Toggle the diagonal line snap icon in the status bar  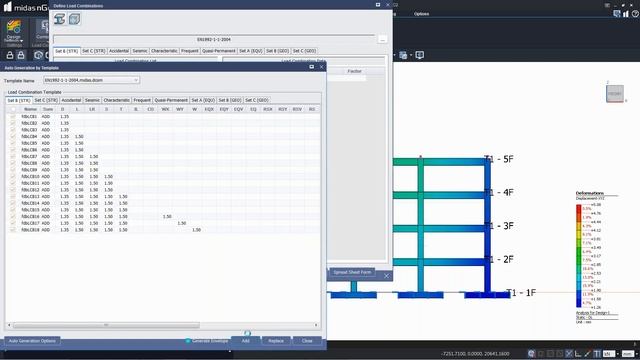587,353
